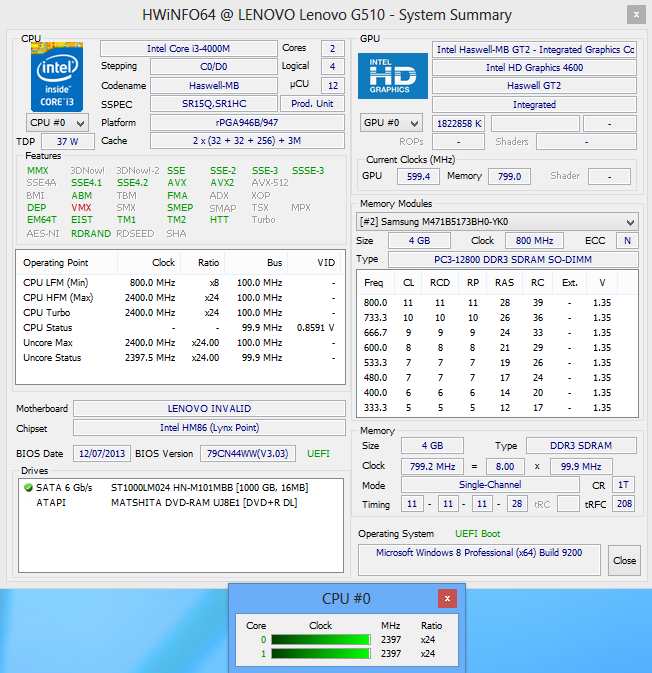Screen dimensions: 652x673
Task: Click the 1822858 K GPU memory field
Action: 458,124
